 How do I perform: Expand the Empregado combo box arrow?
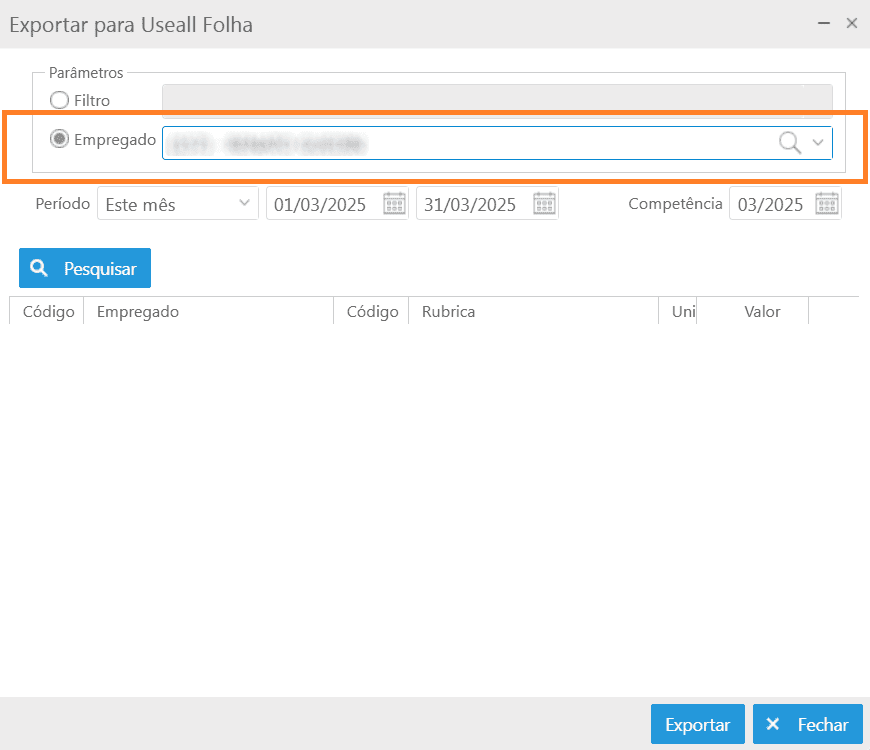[818, 143]
